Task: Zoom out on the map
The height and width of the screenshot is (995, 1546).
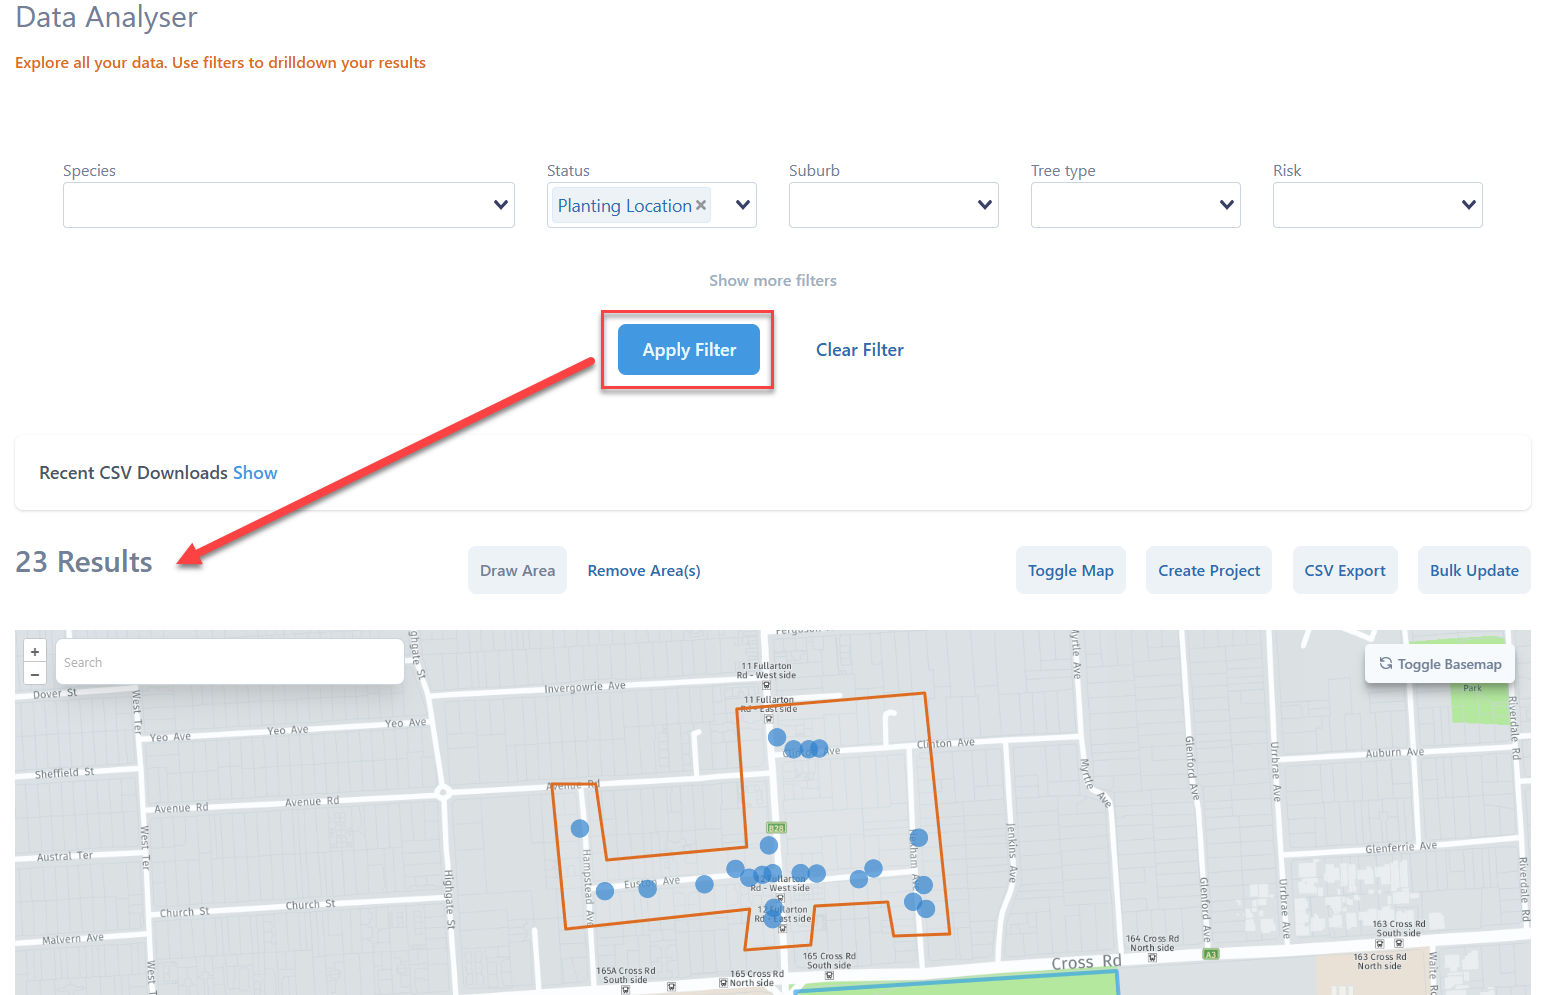Action: tap(35, 675)
